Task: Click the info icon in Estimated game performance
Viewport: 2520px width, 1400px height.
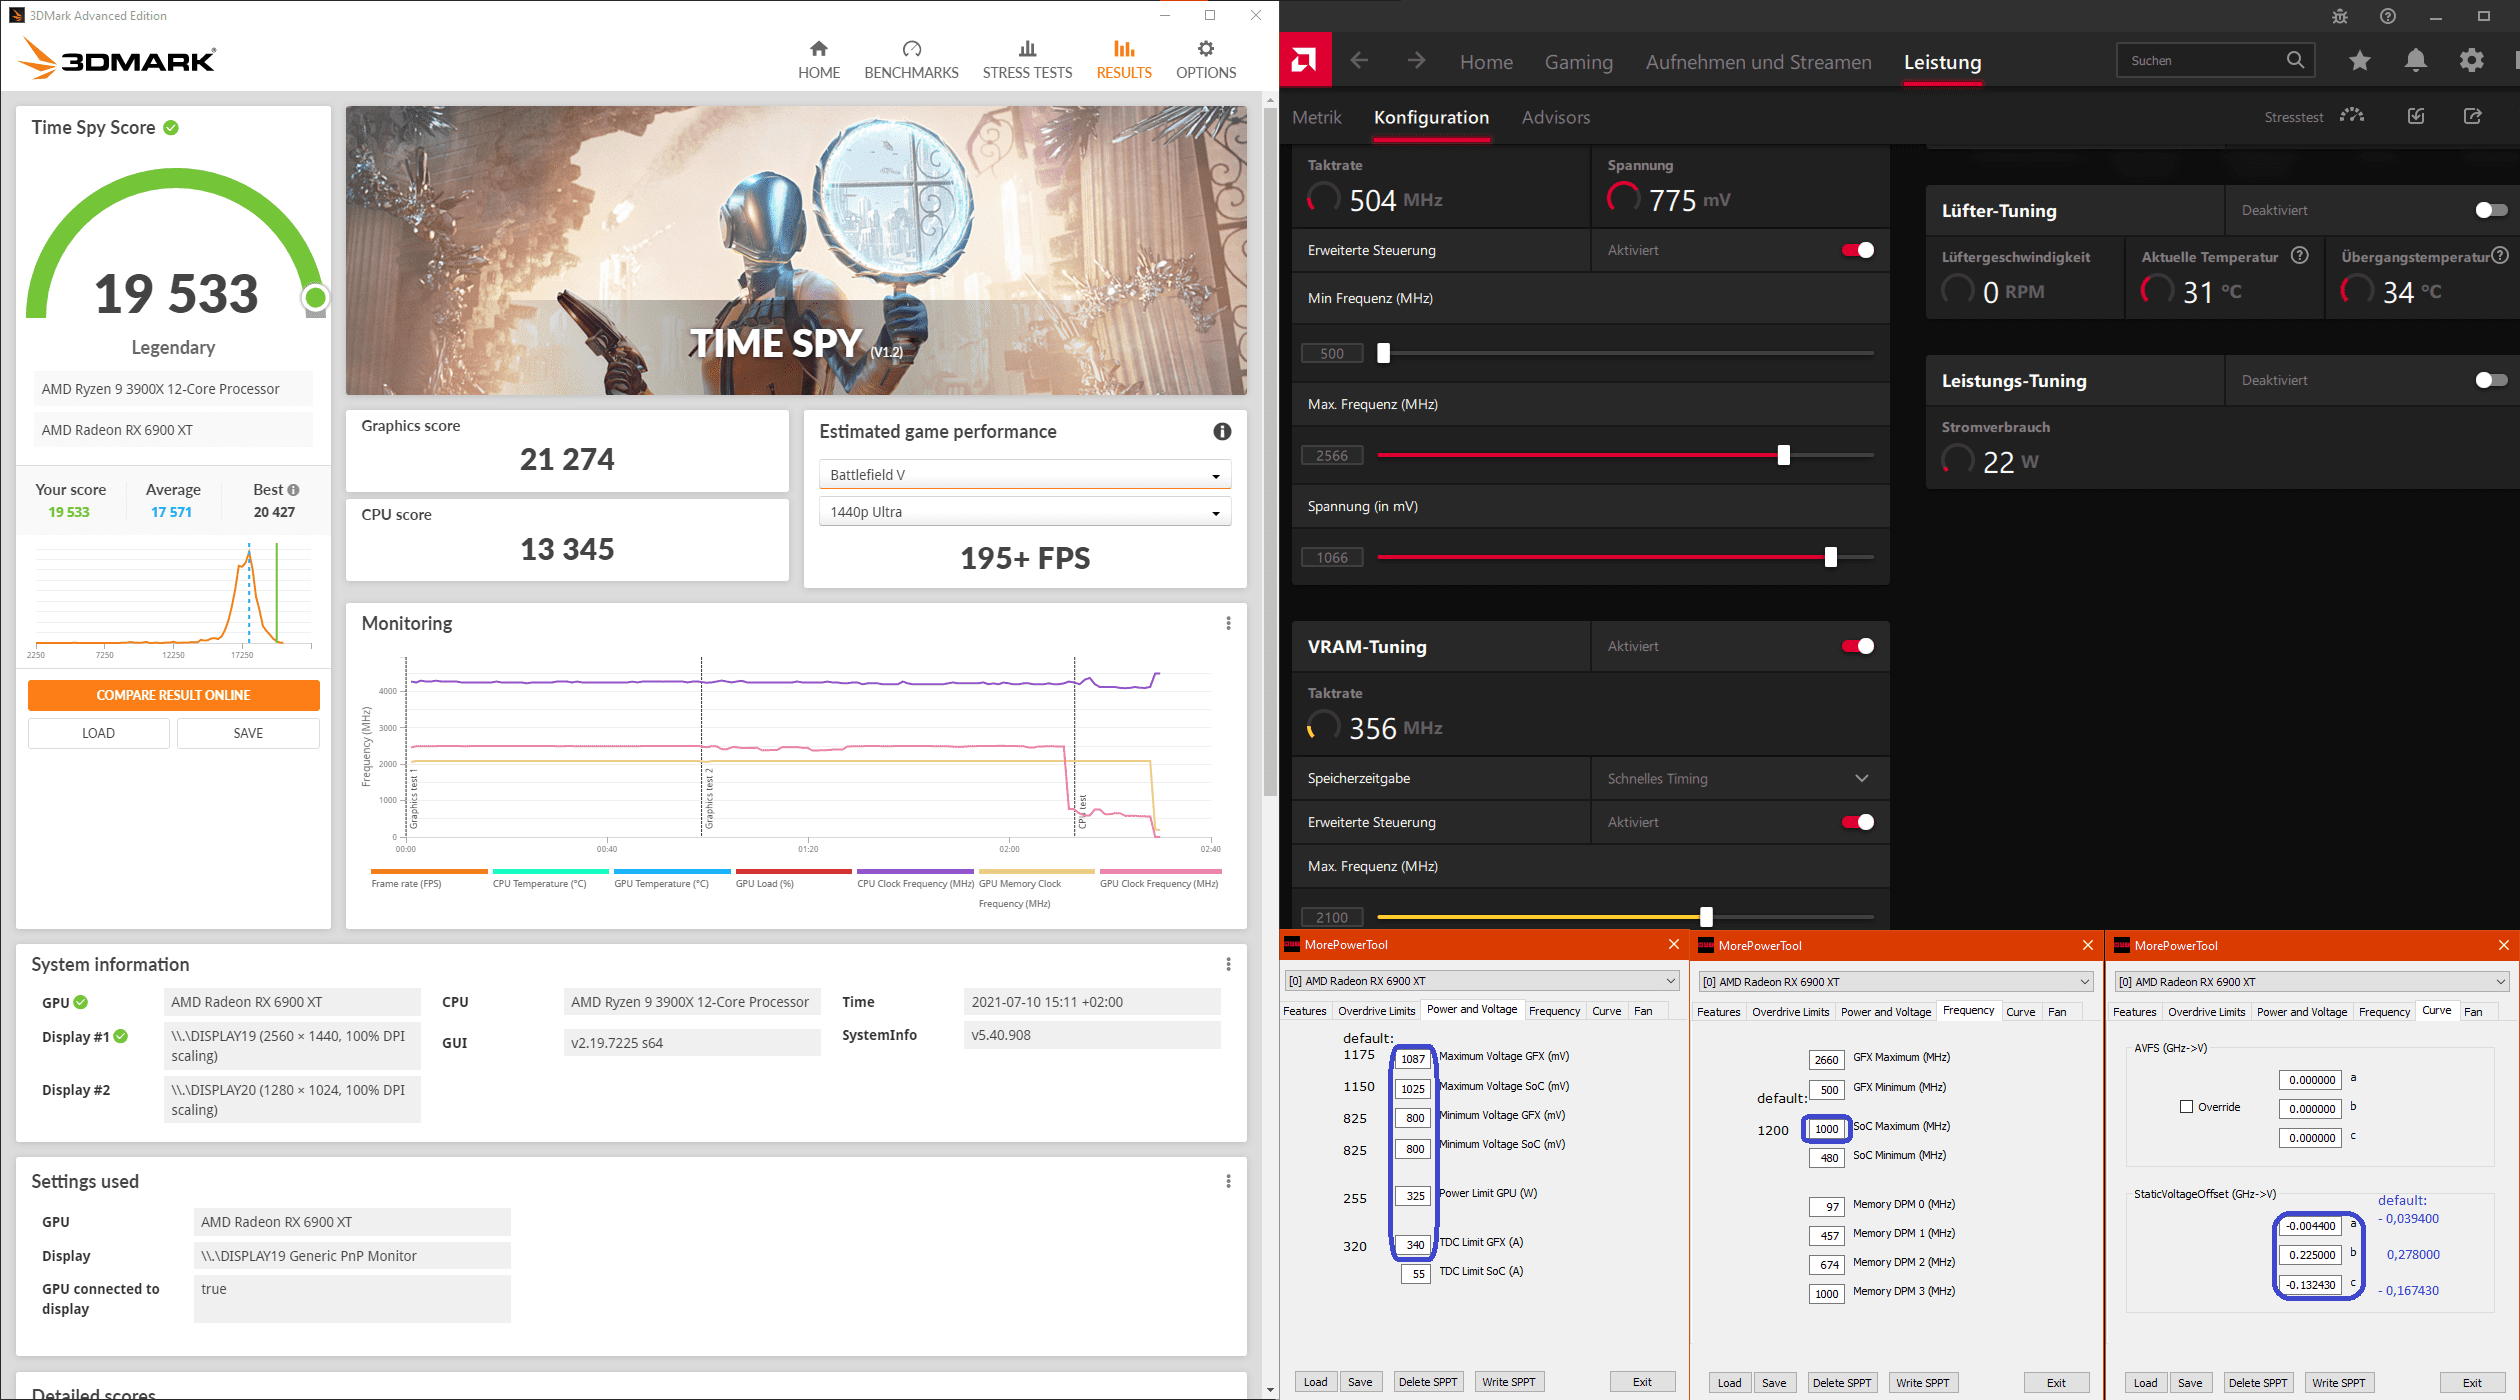Action: click(x=1222, y=431)
